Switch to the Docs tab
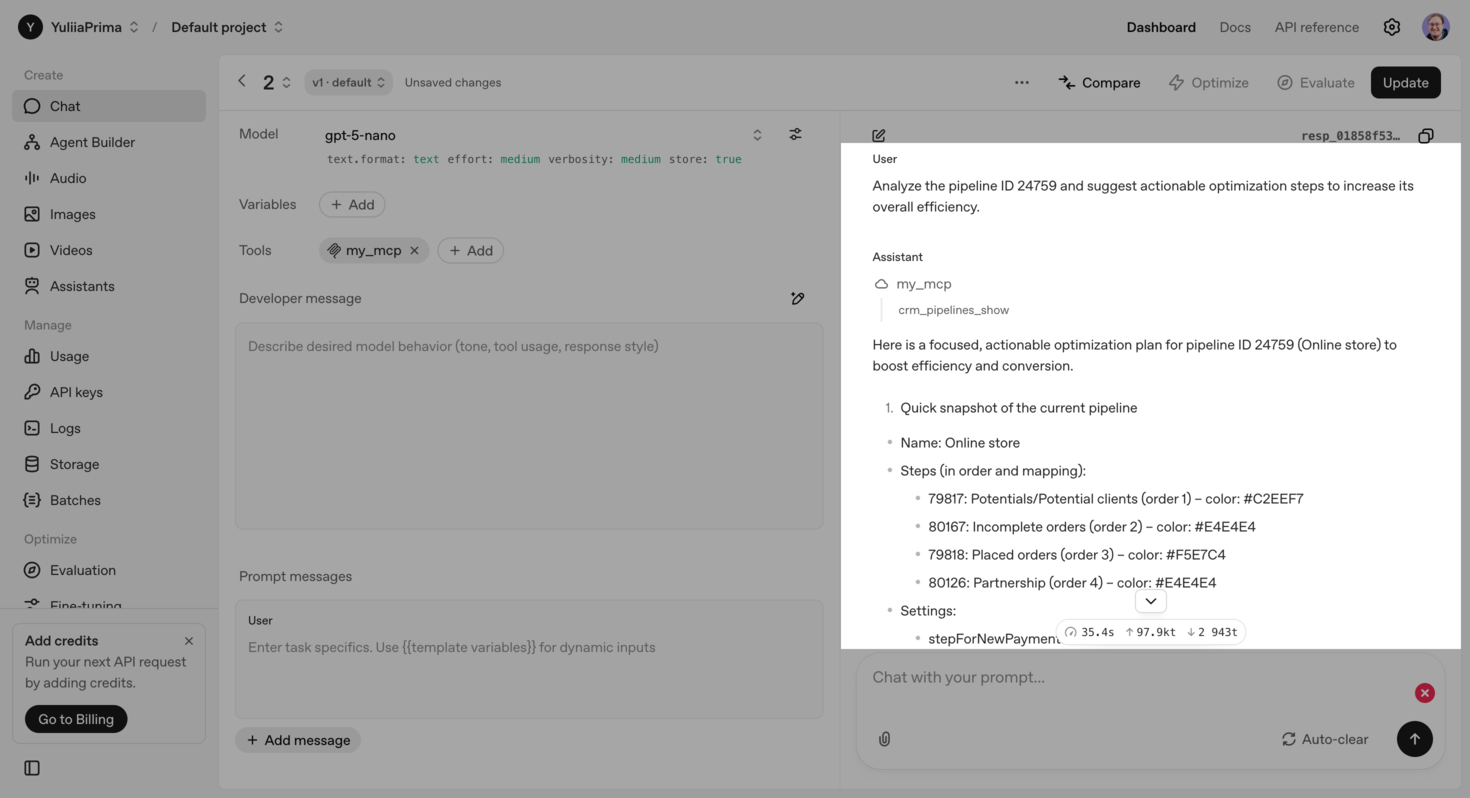The image size is (1470, 798). click(x=1235, y=27)
